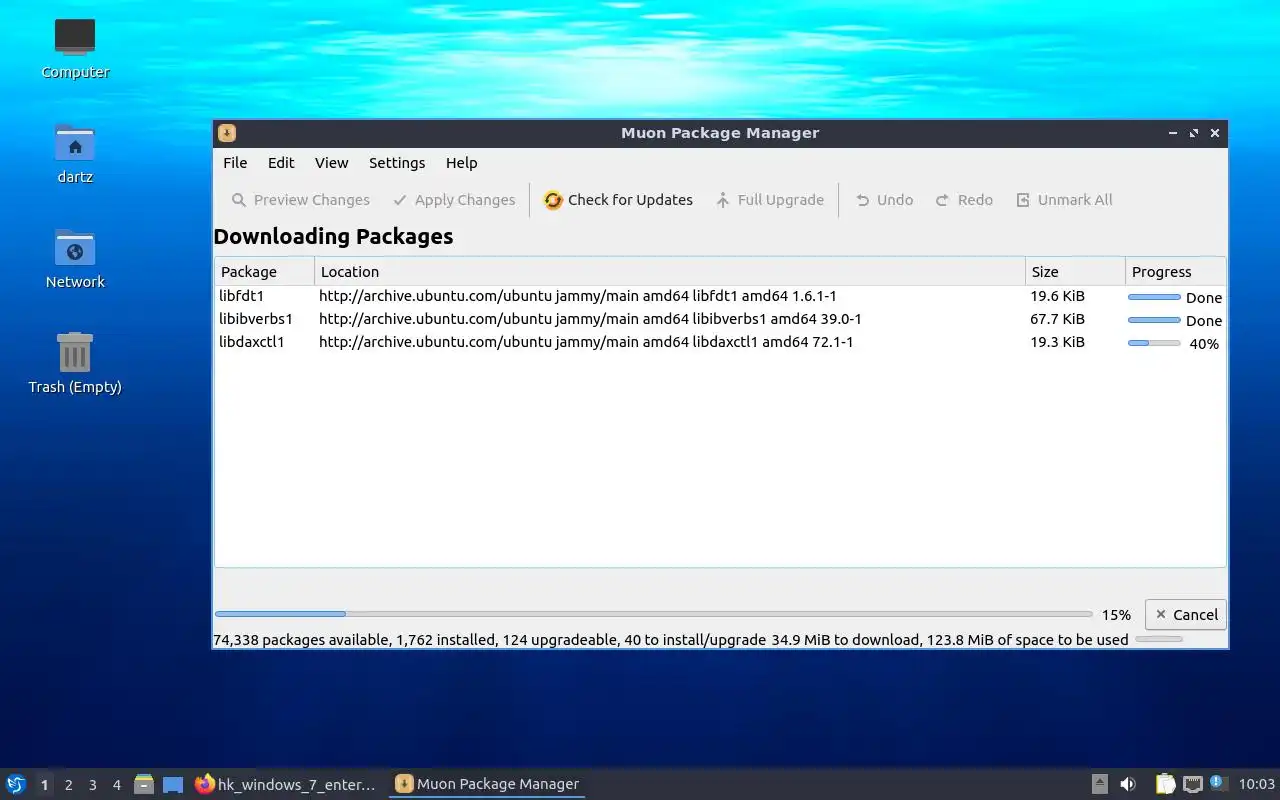Open the View menu
The height and width of the screenshot is (800, 1280).
pos(331,163)
